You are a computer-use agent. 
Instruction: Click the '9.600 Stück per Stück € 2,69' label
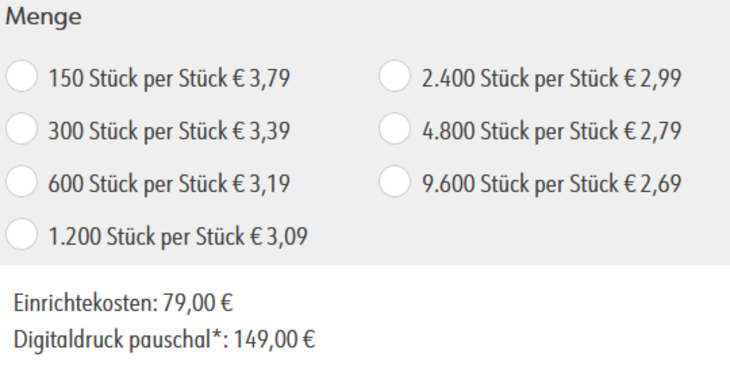552,183
